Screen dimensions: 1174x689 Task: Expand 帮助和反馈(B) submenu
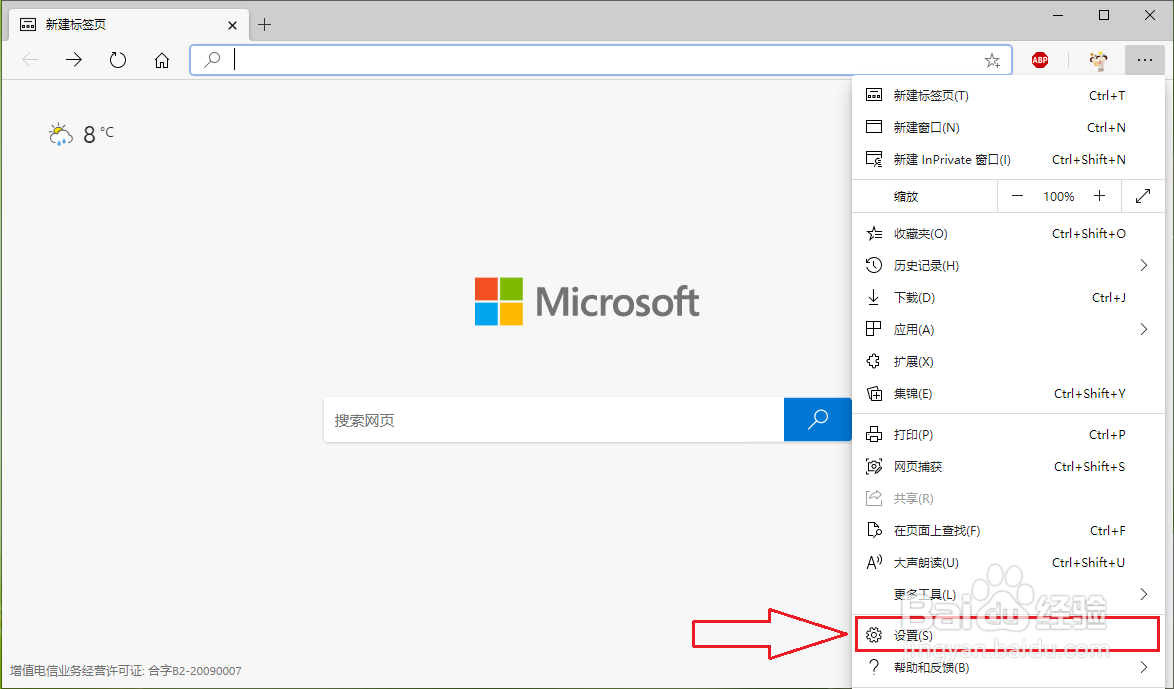click(1009, 667)
